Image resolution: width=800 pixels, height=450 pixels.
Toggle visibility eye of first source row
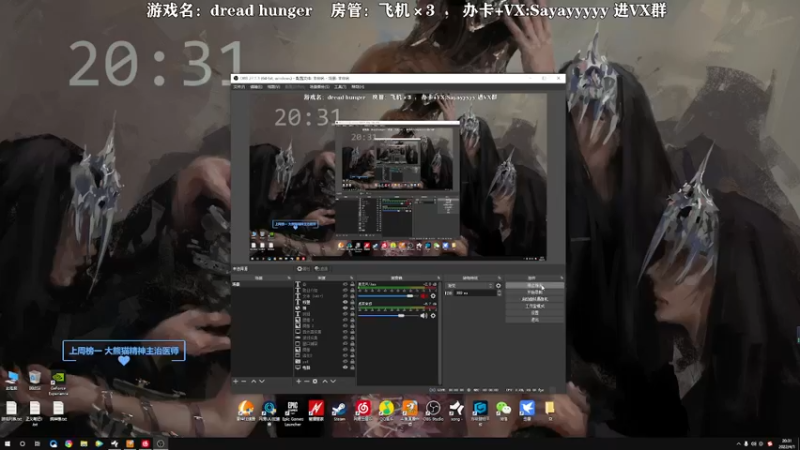point(345,284)
